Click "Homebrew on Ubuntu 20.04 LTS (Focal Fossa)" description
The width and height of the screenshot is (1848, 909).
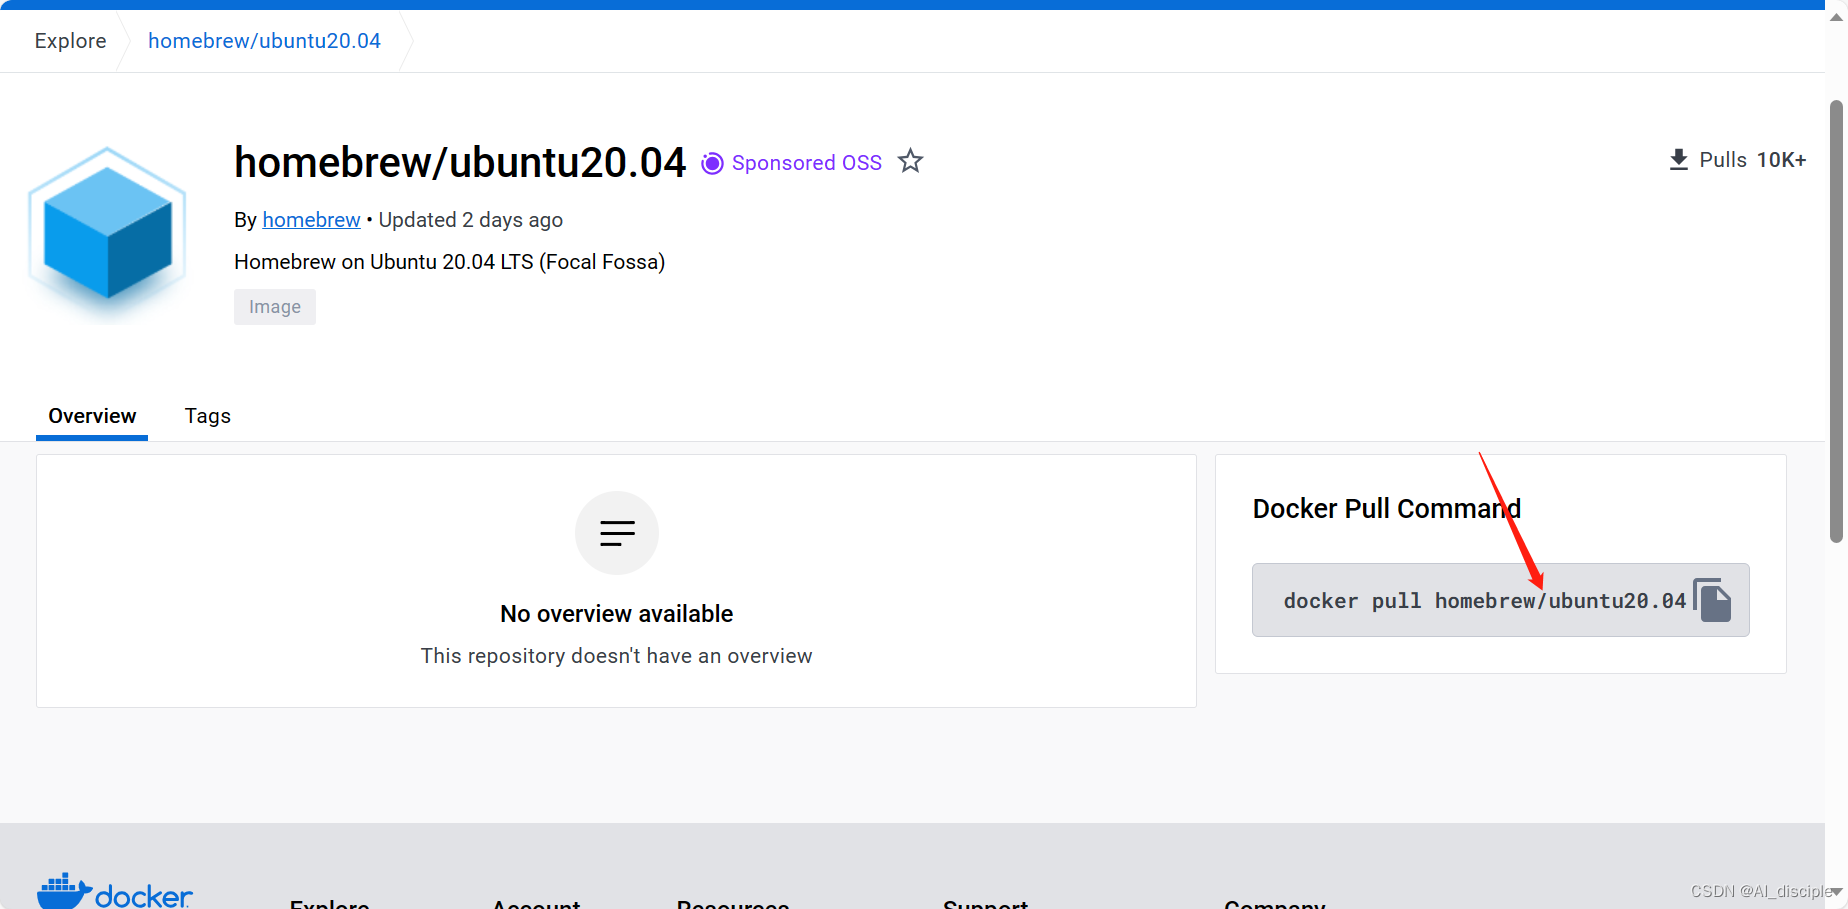[x=450, y=262]
